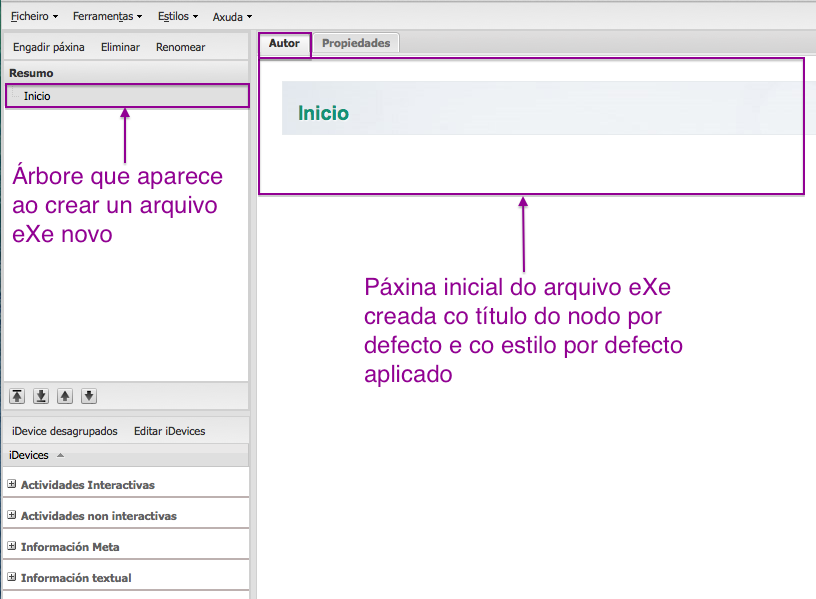Open the Ferramentas dropdown menu
Screen dimensions: 816x599
pos(107,17)
